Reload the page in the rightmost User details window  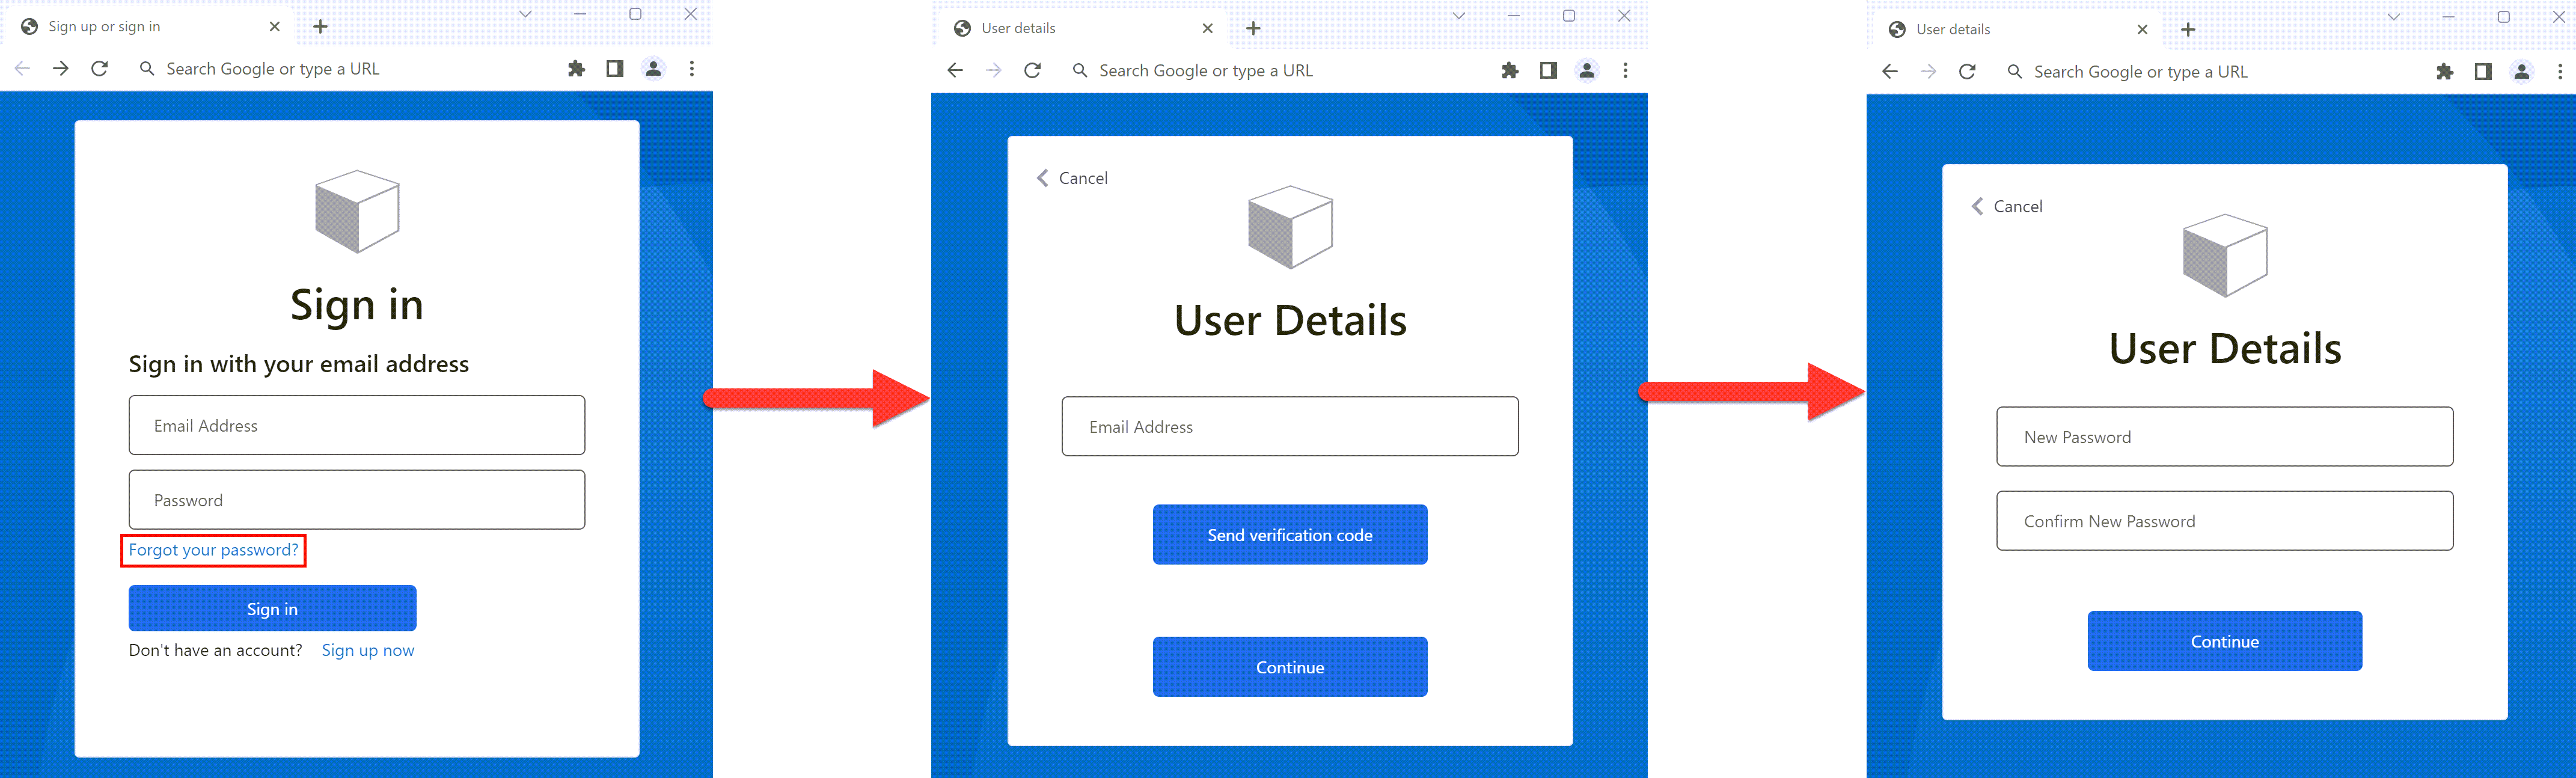click(1967, 72)
